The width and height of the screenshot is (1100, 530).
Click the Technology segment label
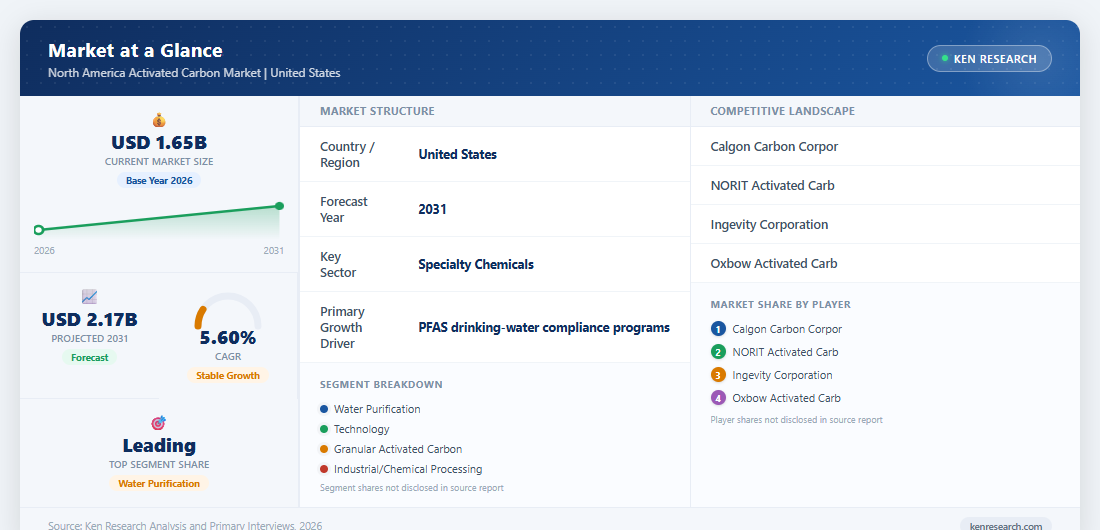361,429
